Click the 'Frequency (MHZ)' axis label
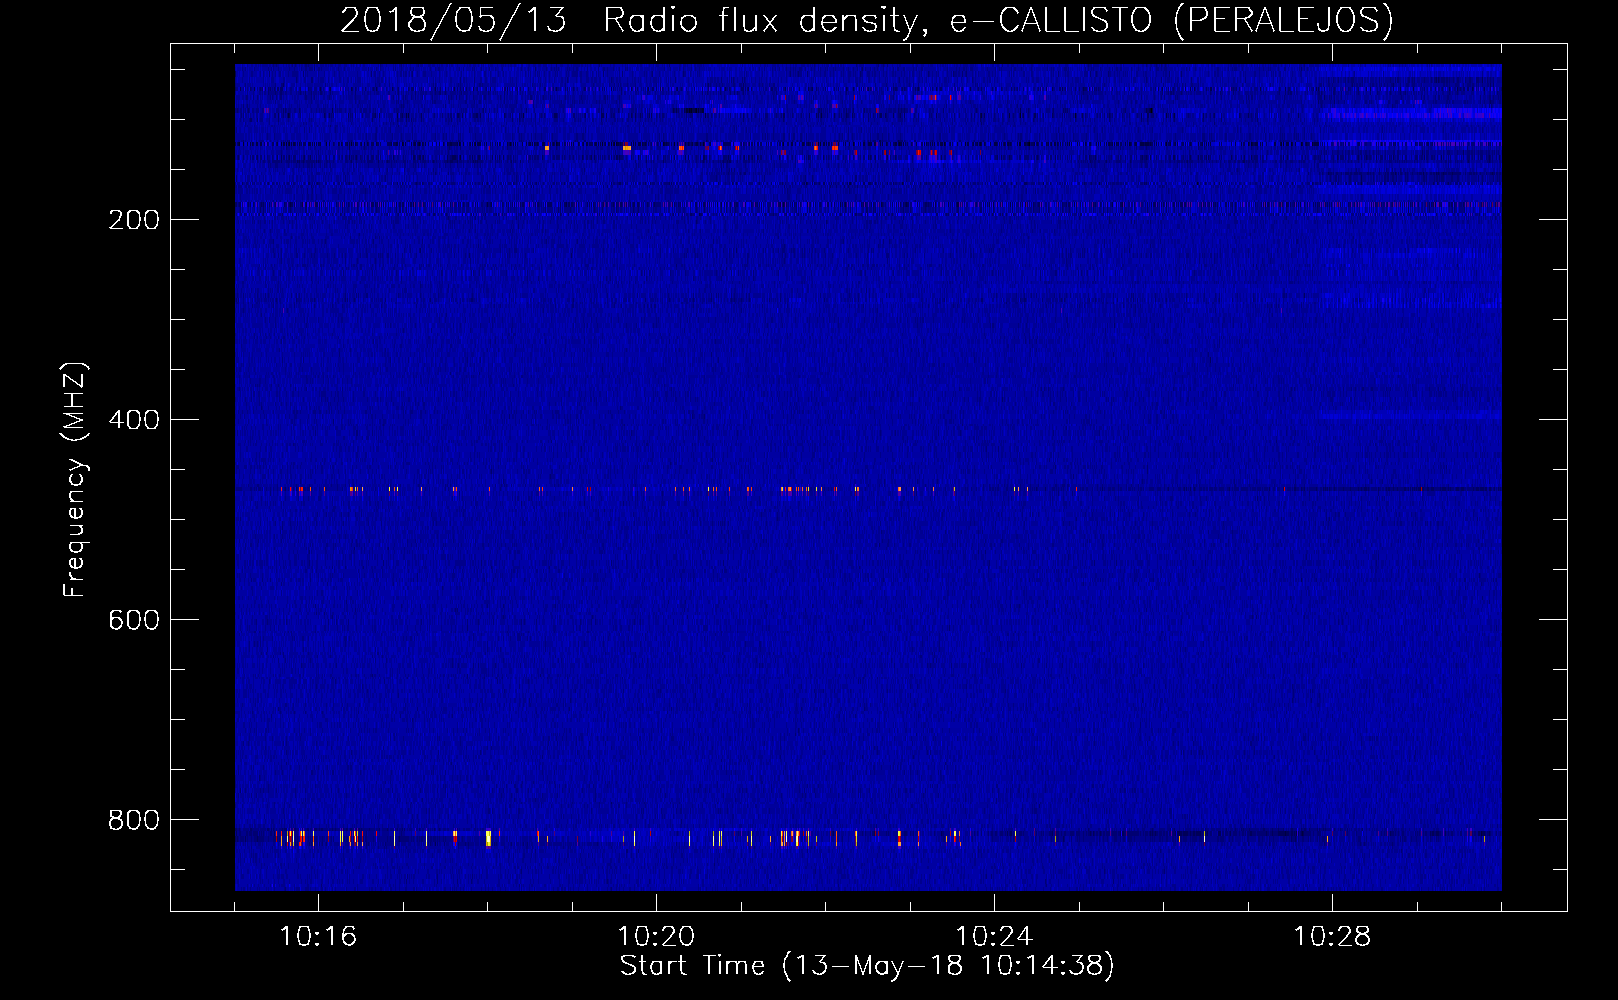 point(75,480)
